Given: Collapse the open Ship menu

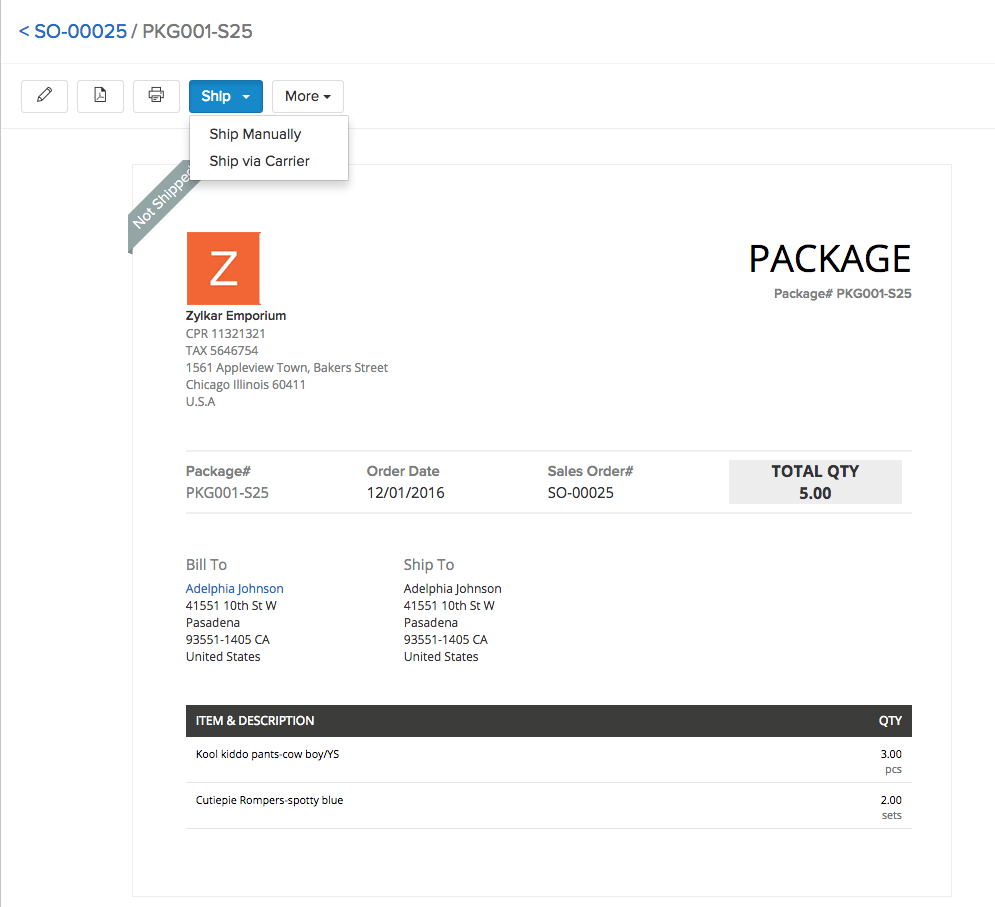Looking at the screenshot, I should tap(225, 96).
